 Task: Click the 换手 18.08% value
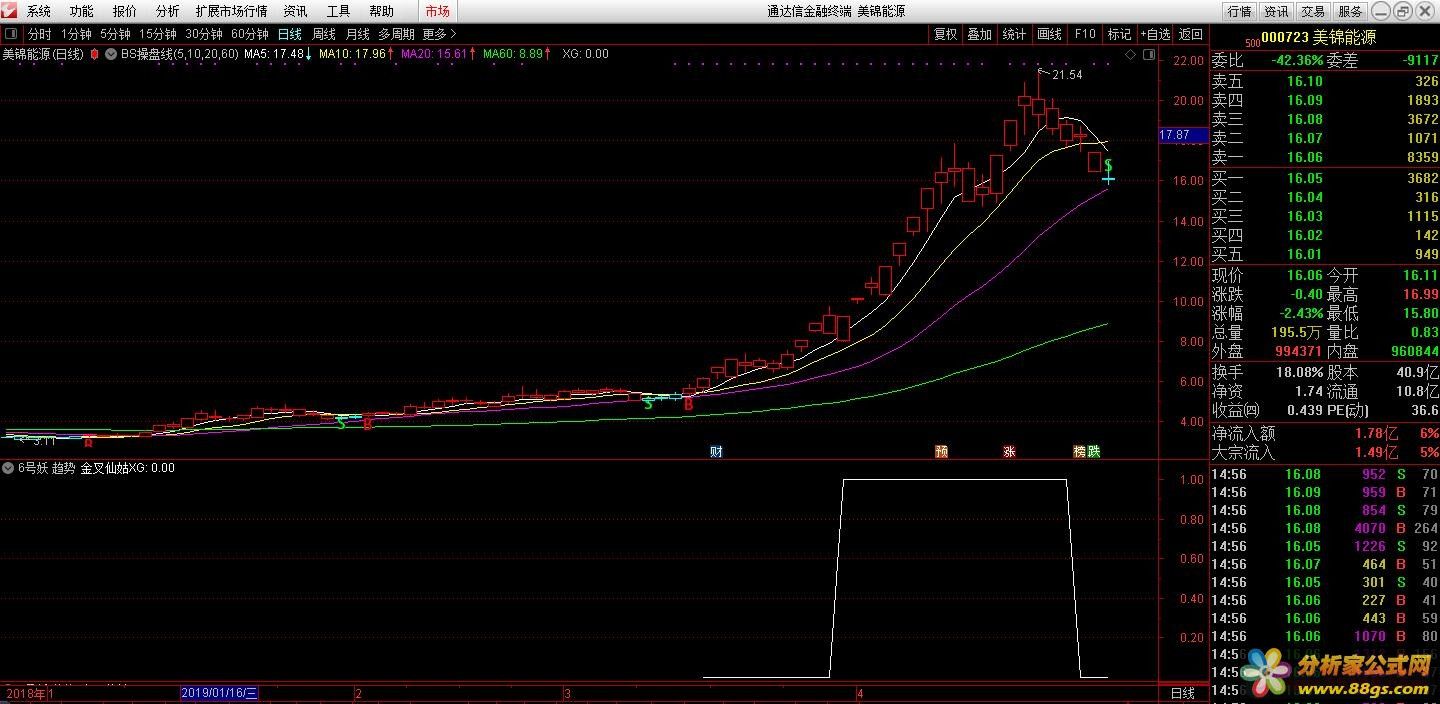[x=1299, y=372]
